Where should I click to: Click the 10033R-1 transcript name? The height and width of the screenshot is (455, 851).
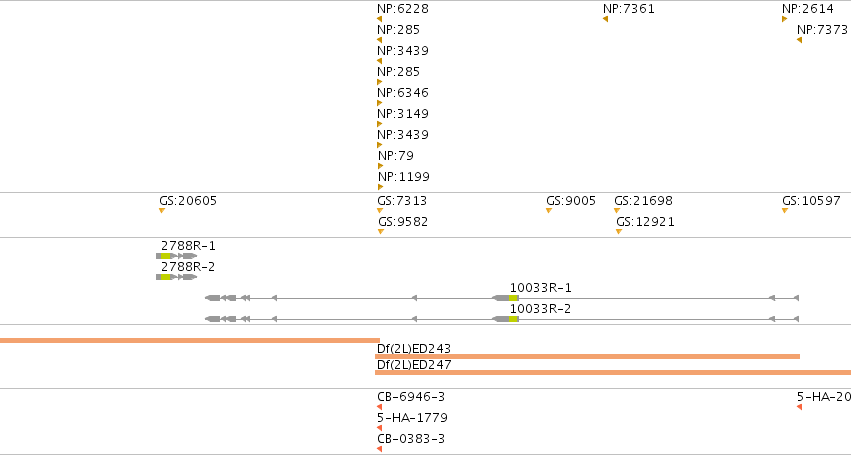coord(541,288)
